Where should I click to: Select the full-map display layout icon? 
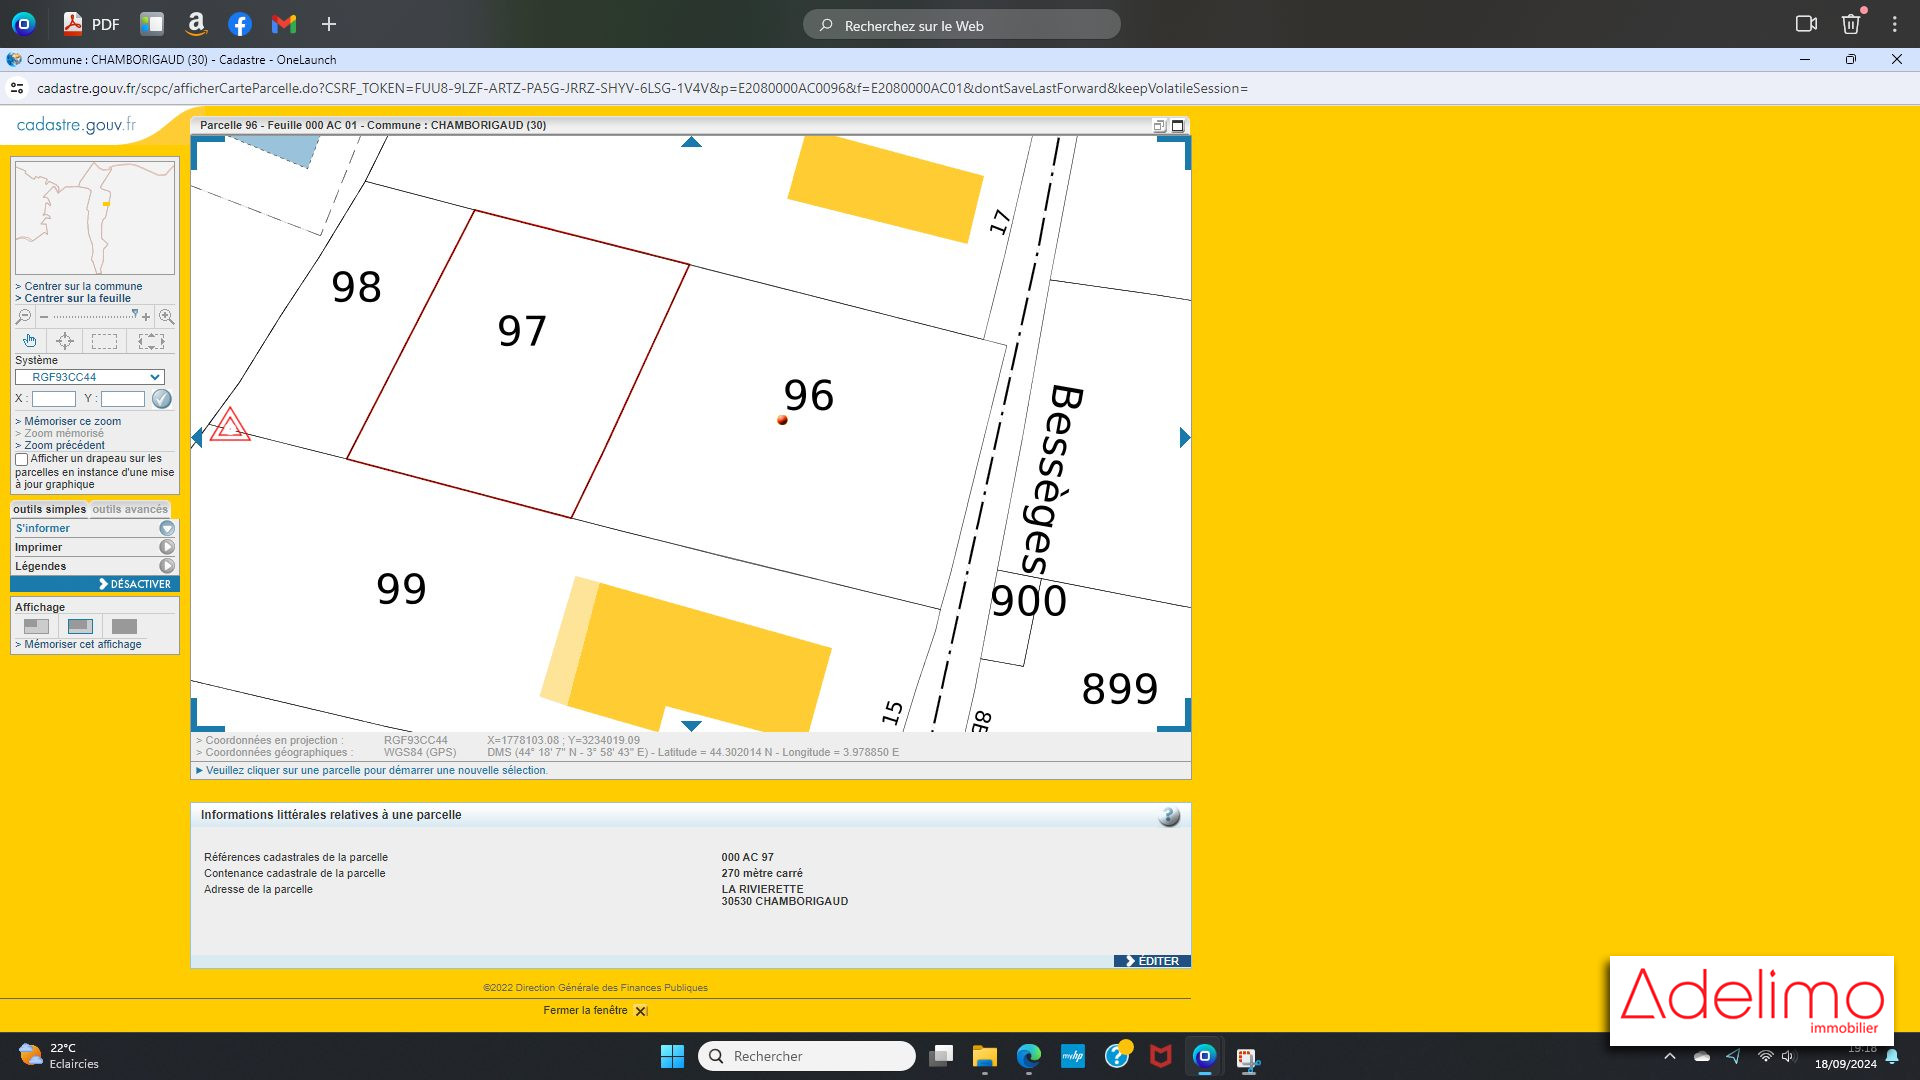(x=124, y=626)
